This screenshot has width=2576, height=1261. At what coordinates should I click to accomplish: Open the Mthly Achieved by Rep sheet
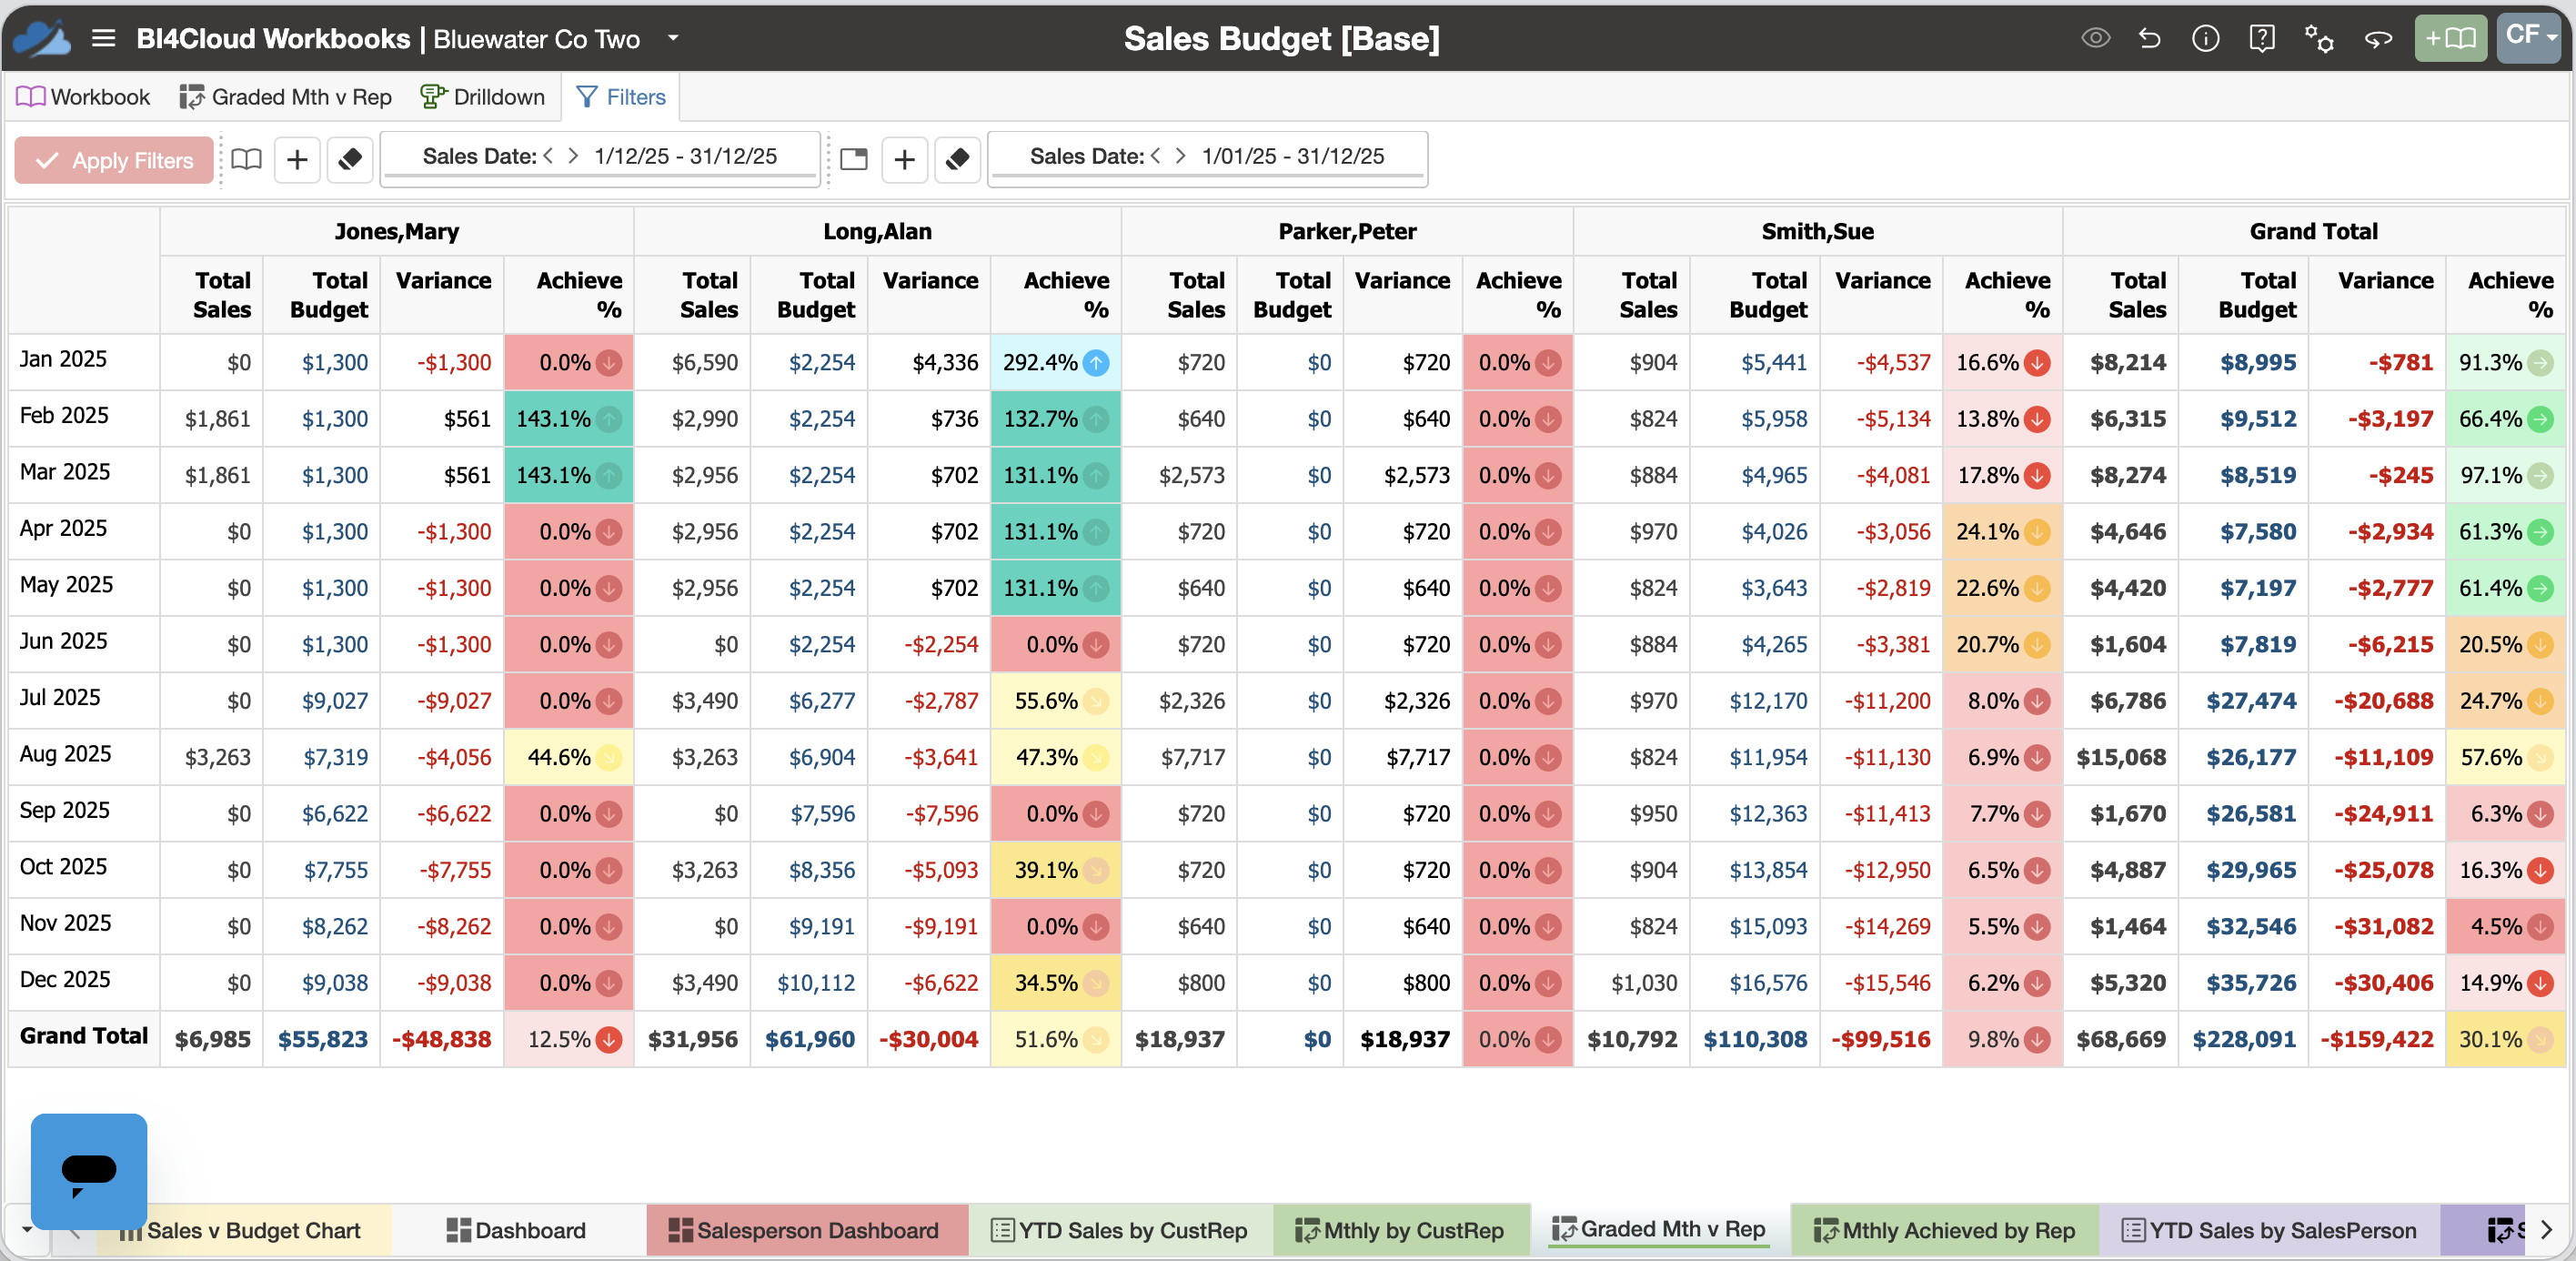point(1945,1230)
